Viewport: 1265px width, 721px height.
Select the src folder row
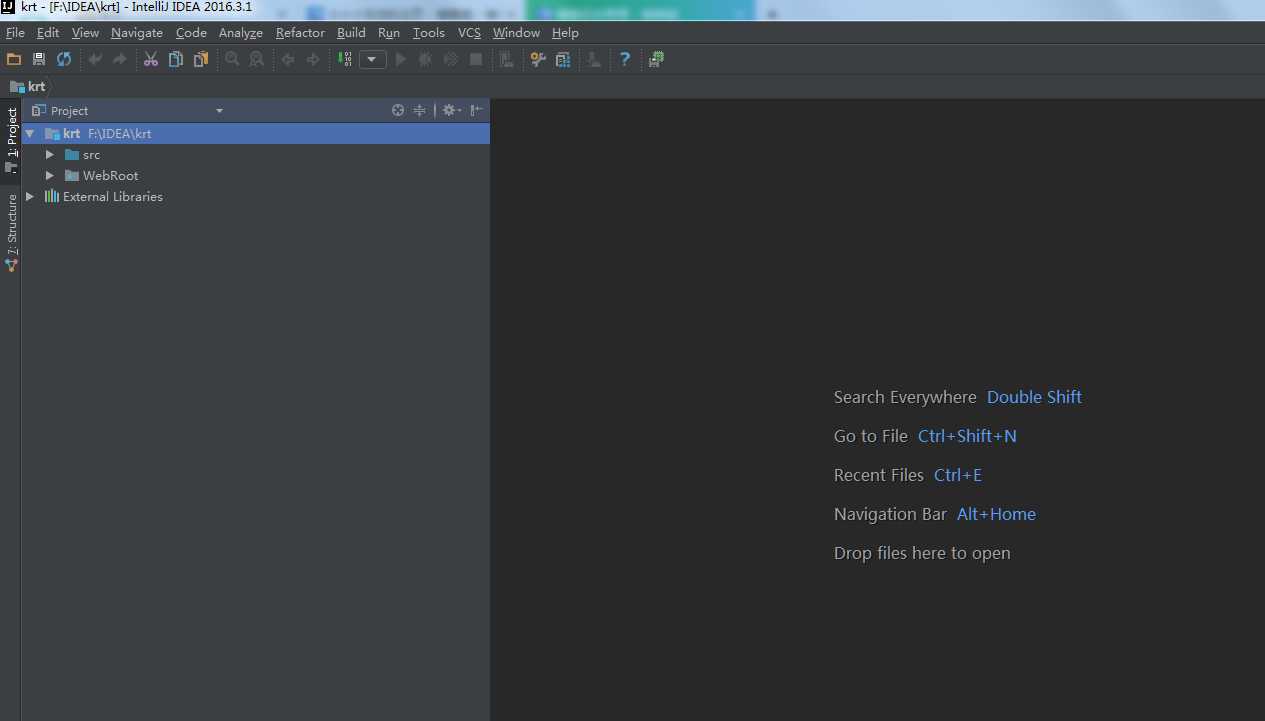point(256,154)
